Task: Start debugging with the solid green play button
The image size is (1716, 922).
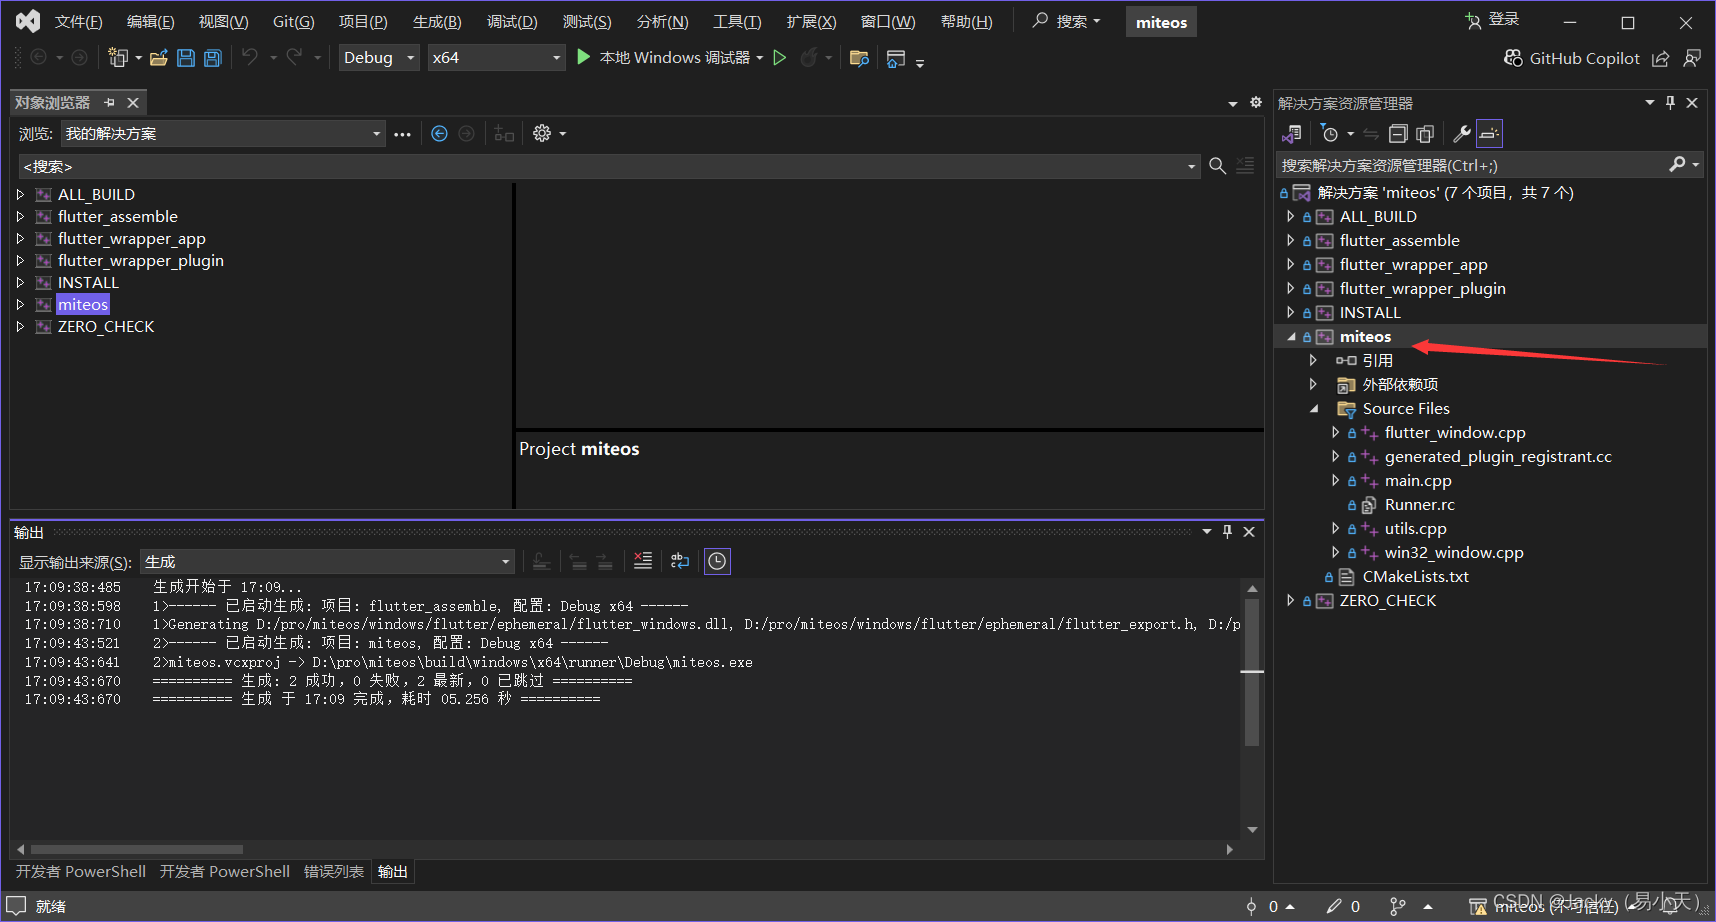Action: pyautogui.click(x=584, y=57)
